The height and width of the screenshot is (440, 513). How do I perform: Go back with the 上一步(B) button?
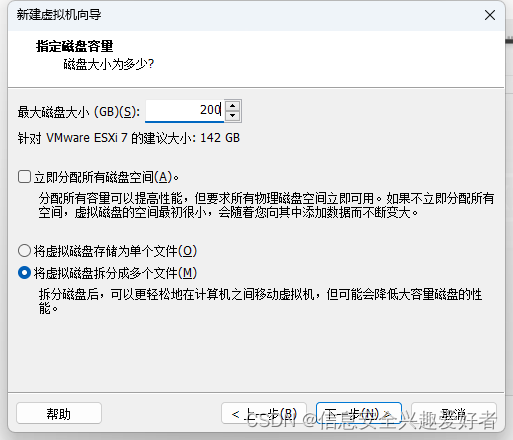[264, 414]
